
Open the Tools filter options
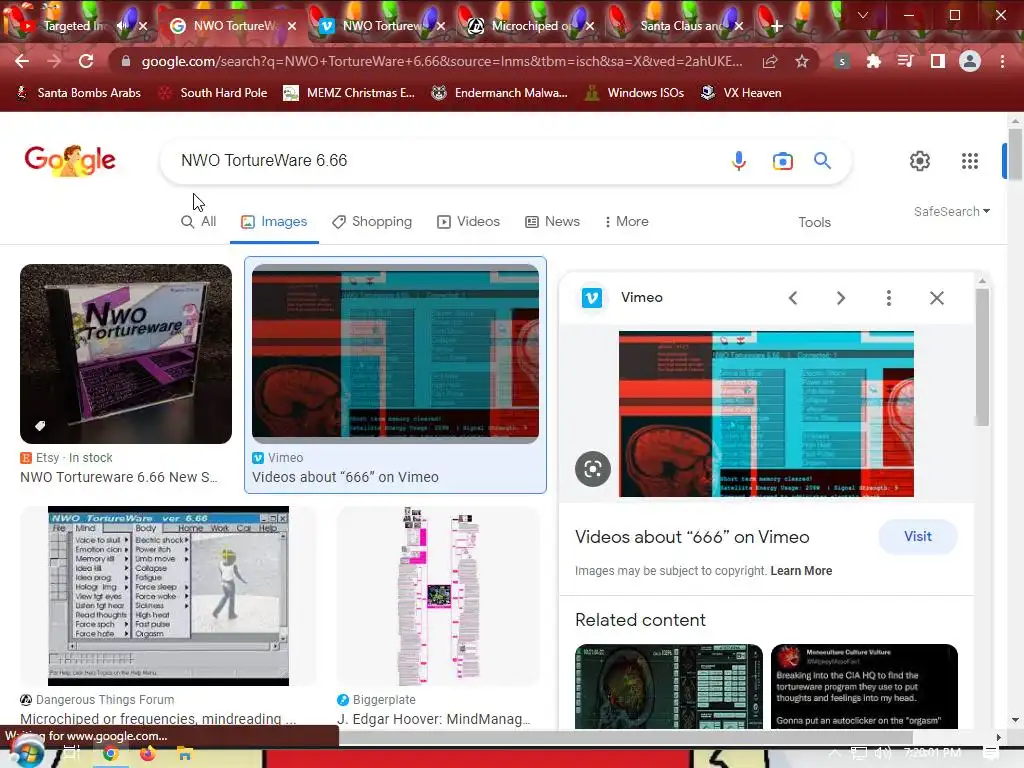tap(814, 222)
